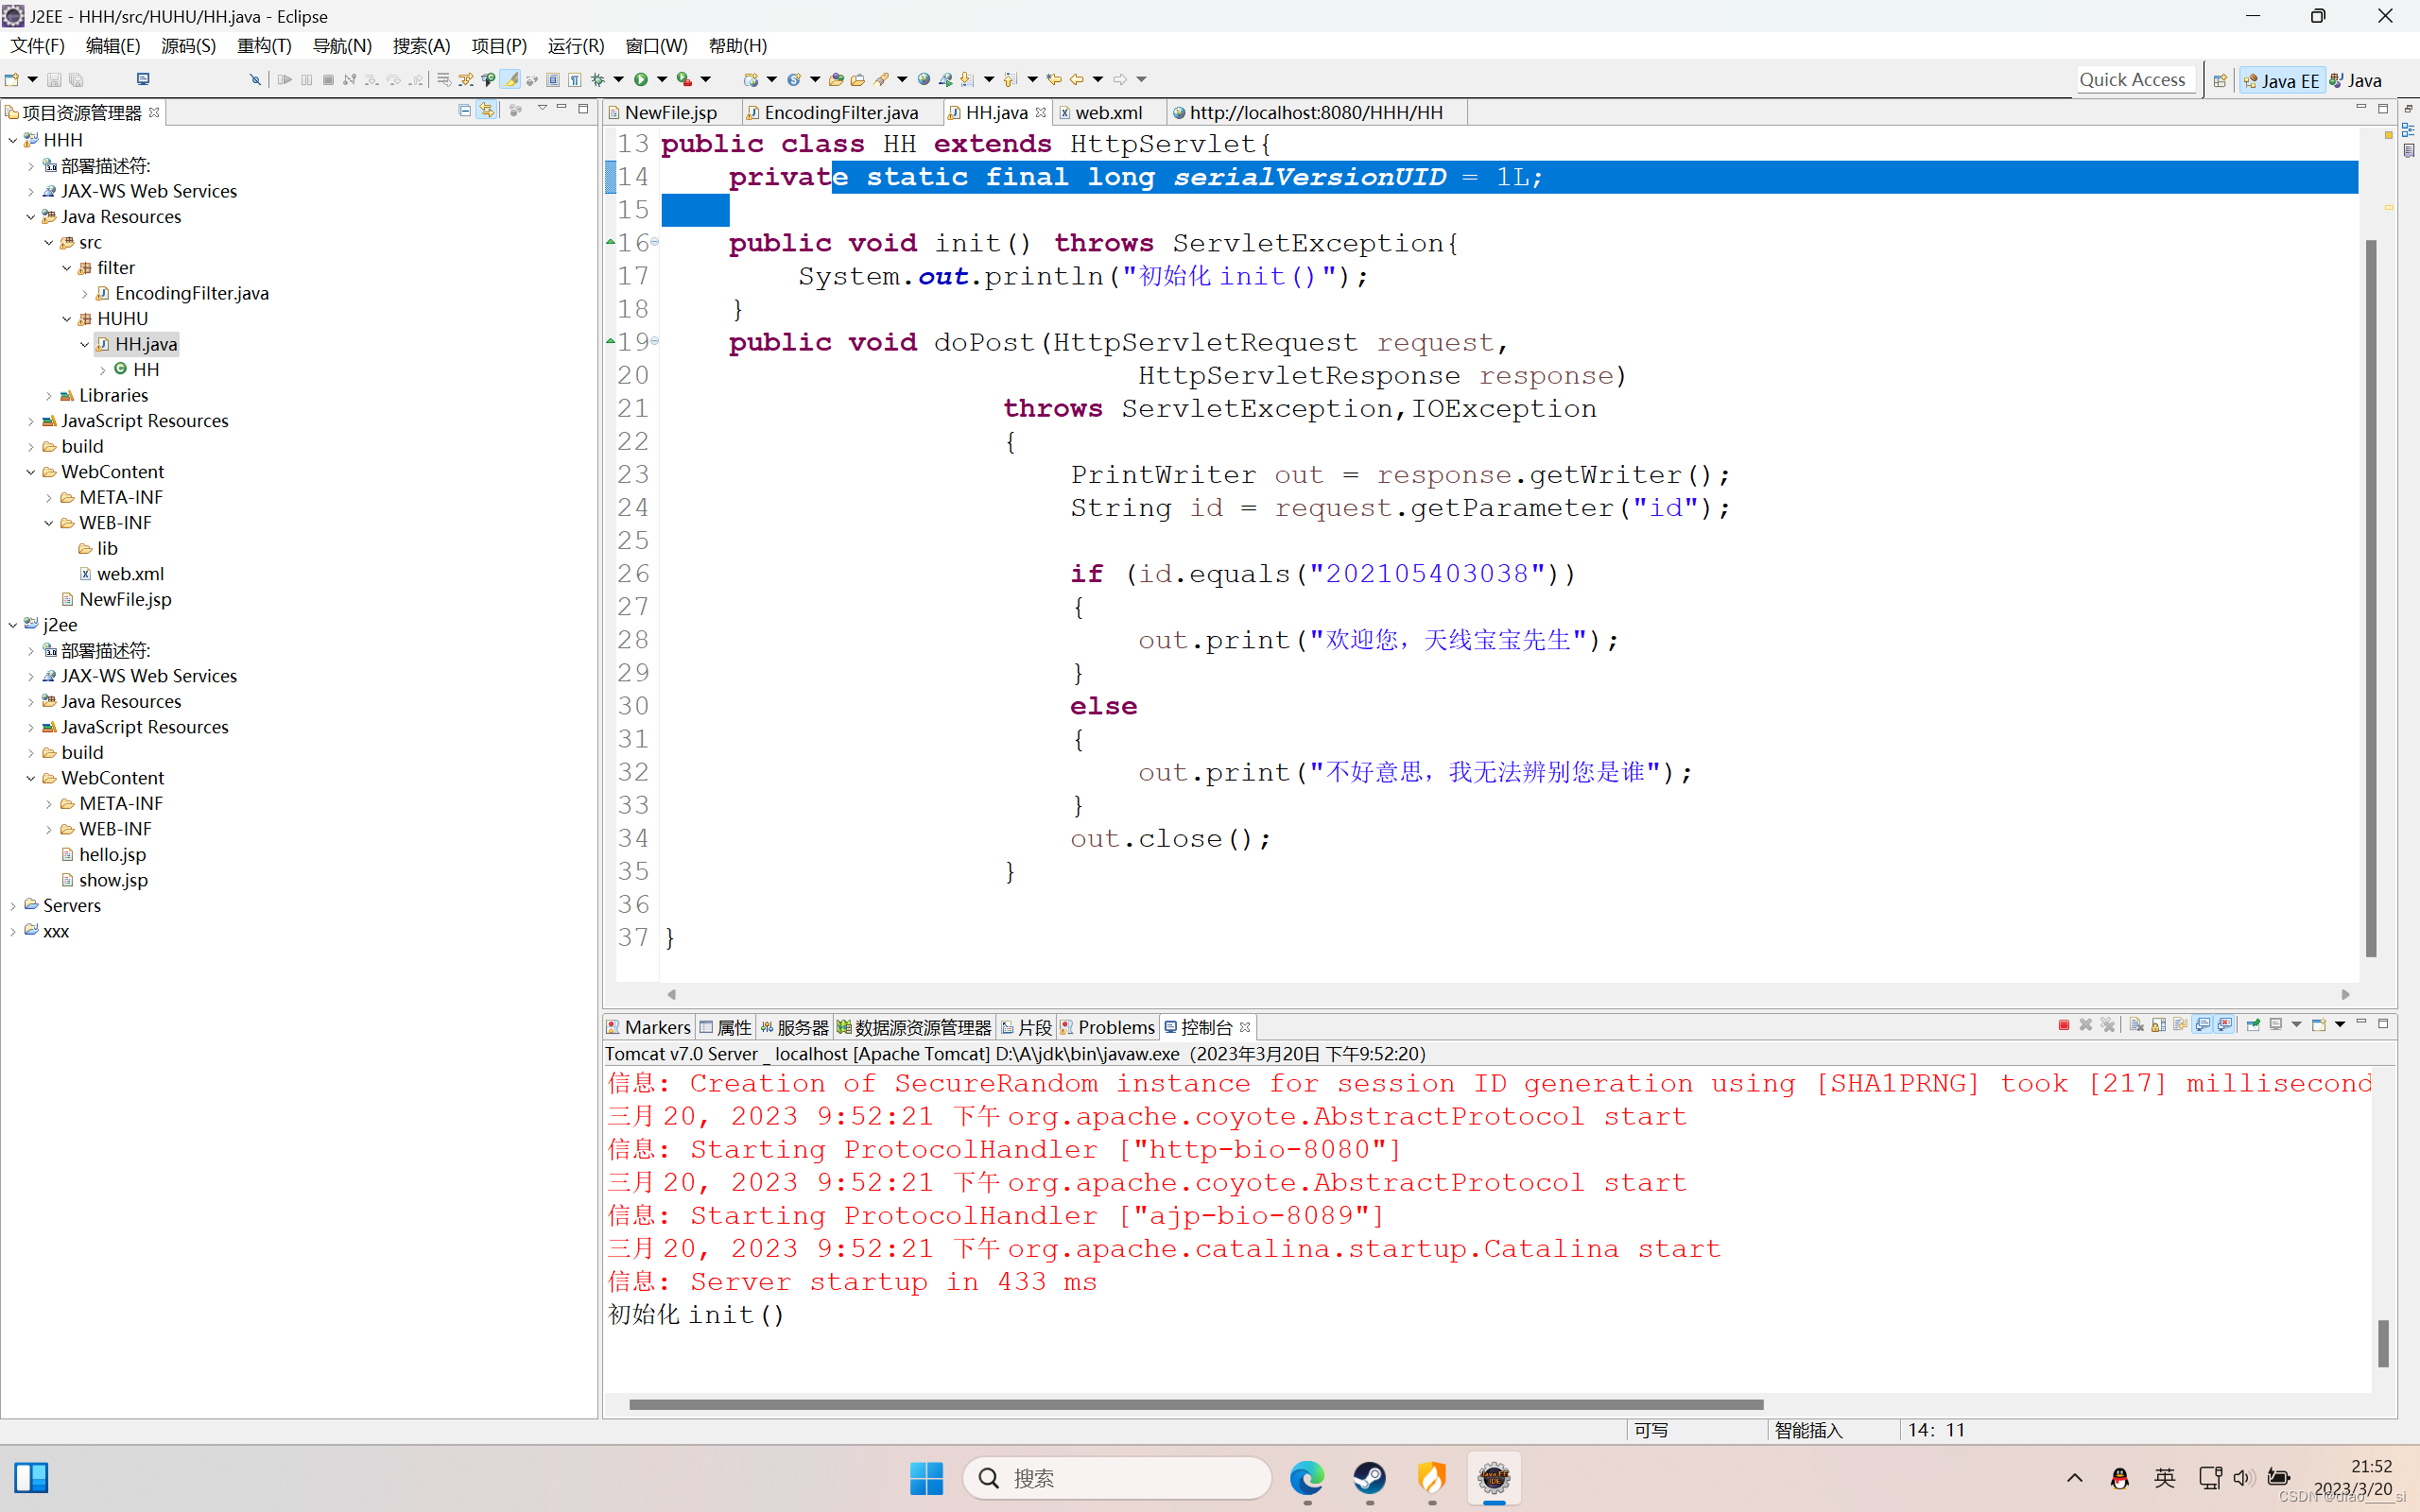
Task: Collapse all in project explorer
Action: [x=464, y=111]
